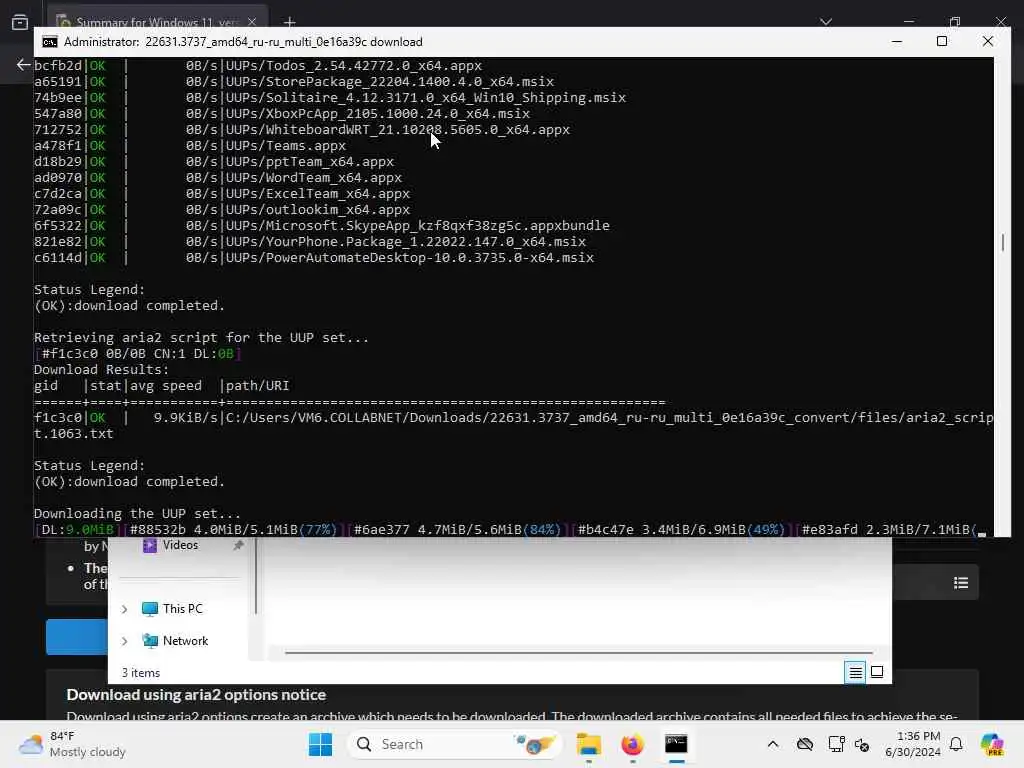This screenshot has width=1024, height=768.
Task: Click the taskbar Search box
Action: point(455,744)
